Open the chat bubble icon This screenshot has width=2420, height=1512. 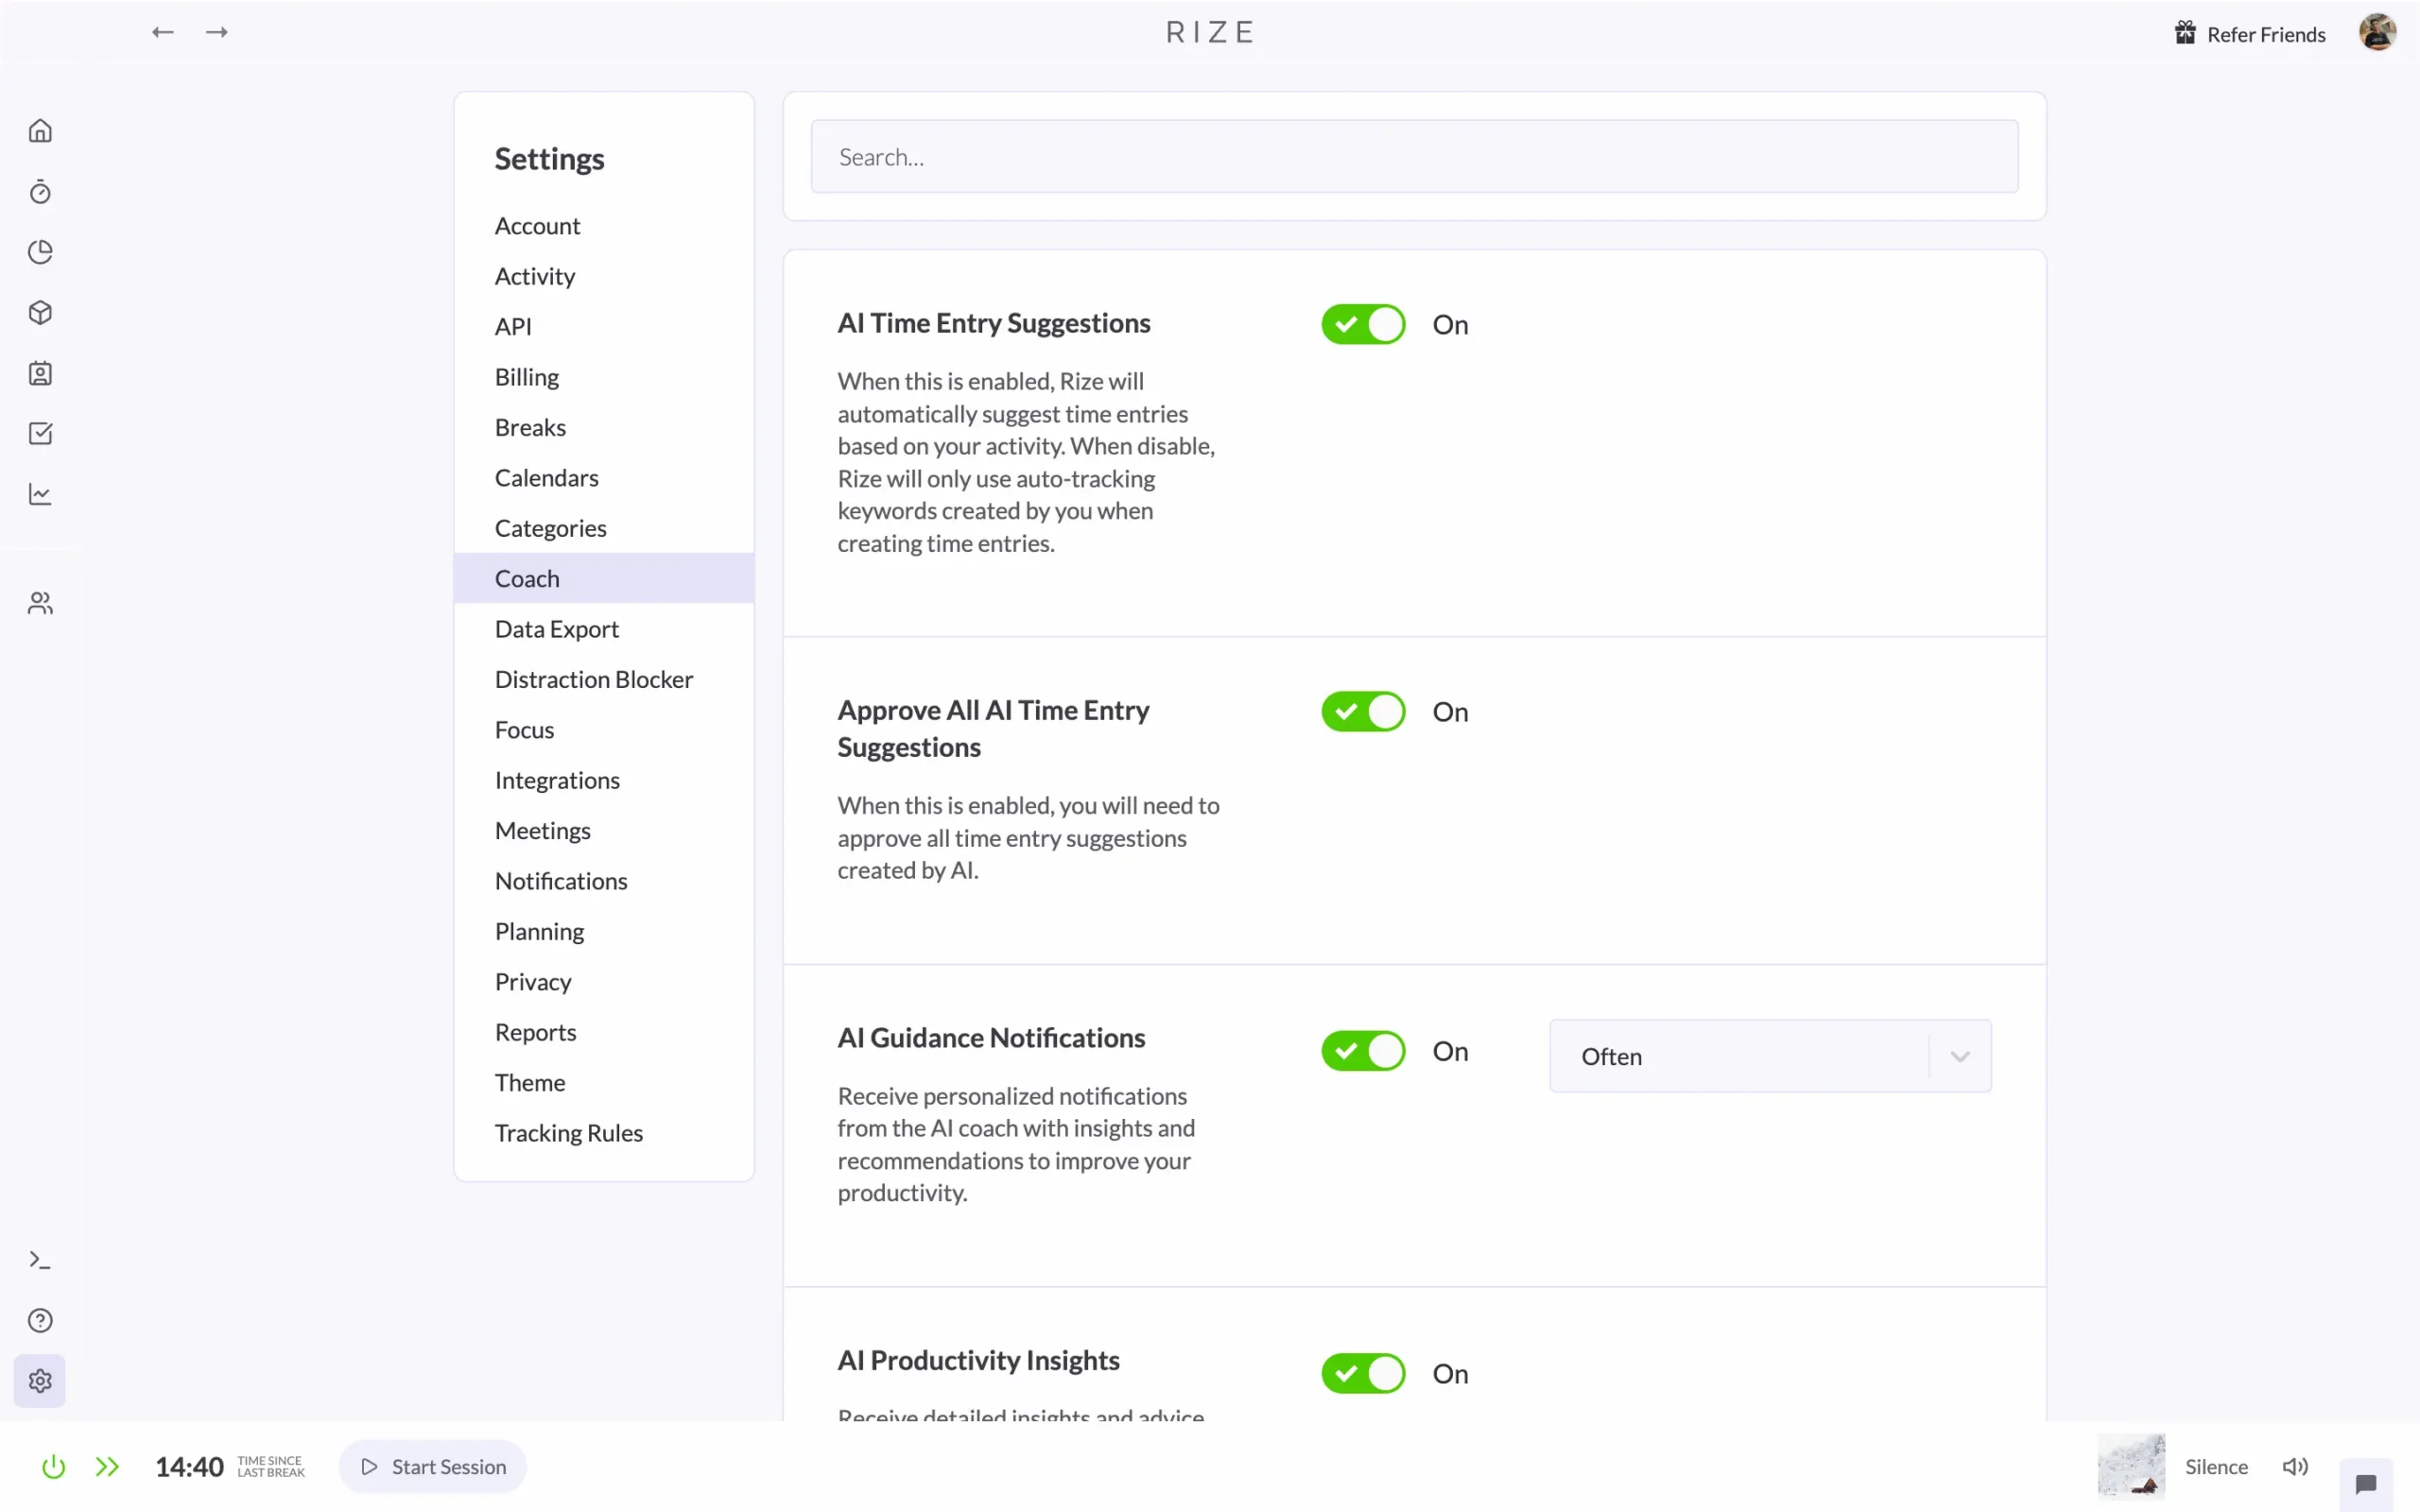[x=2365, y=1484]
